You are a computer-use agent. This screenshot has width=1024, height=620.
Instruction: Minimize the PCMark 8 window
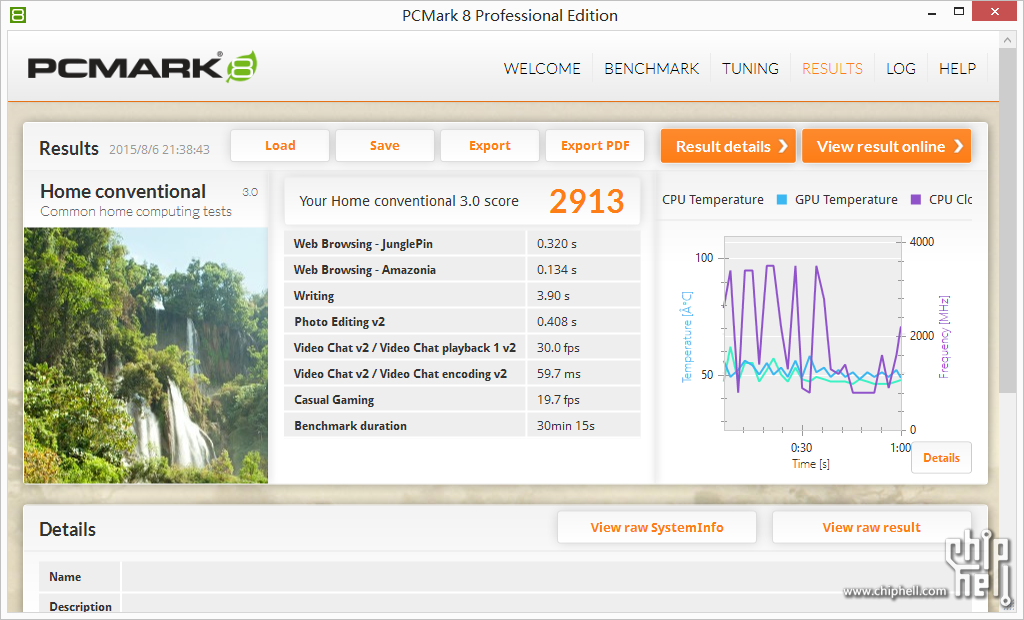tap(932, 12)
